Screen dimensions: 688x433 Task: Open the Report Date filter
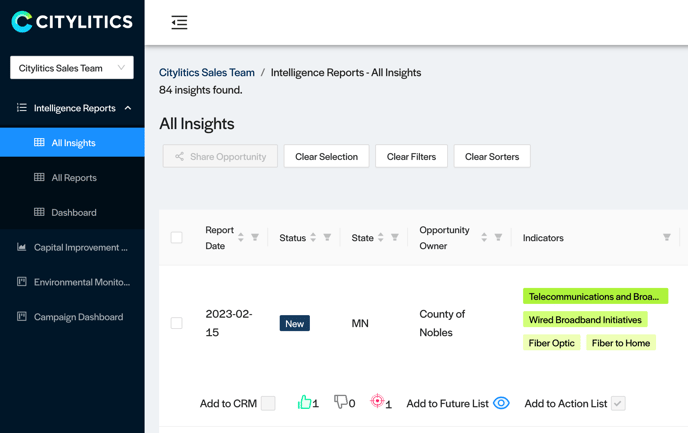[255, 237]
